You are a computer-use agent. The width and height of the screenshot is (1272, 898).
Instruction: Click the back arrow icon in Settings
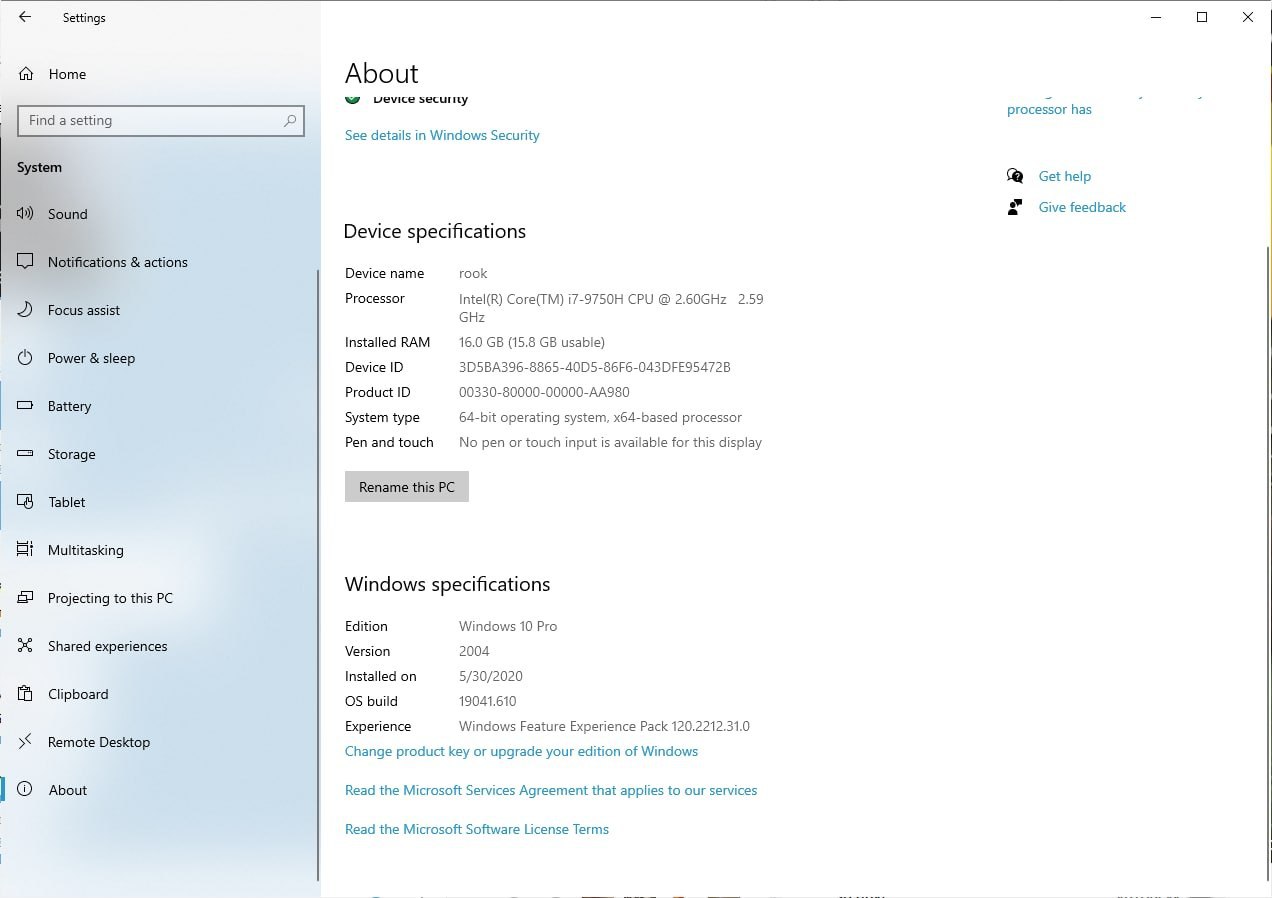(25, 17)
